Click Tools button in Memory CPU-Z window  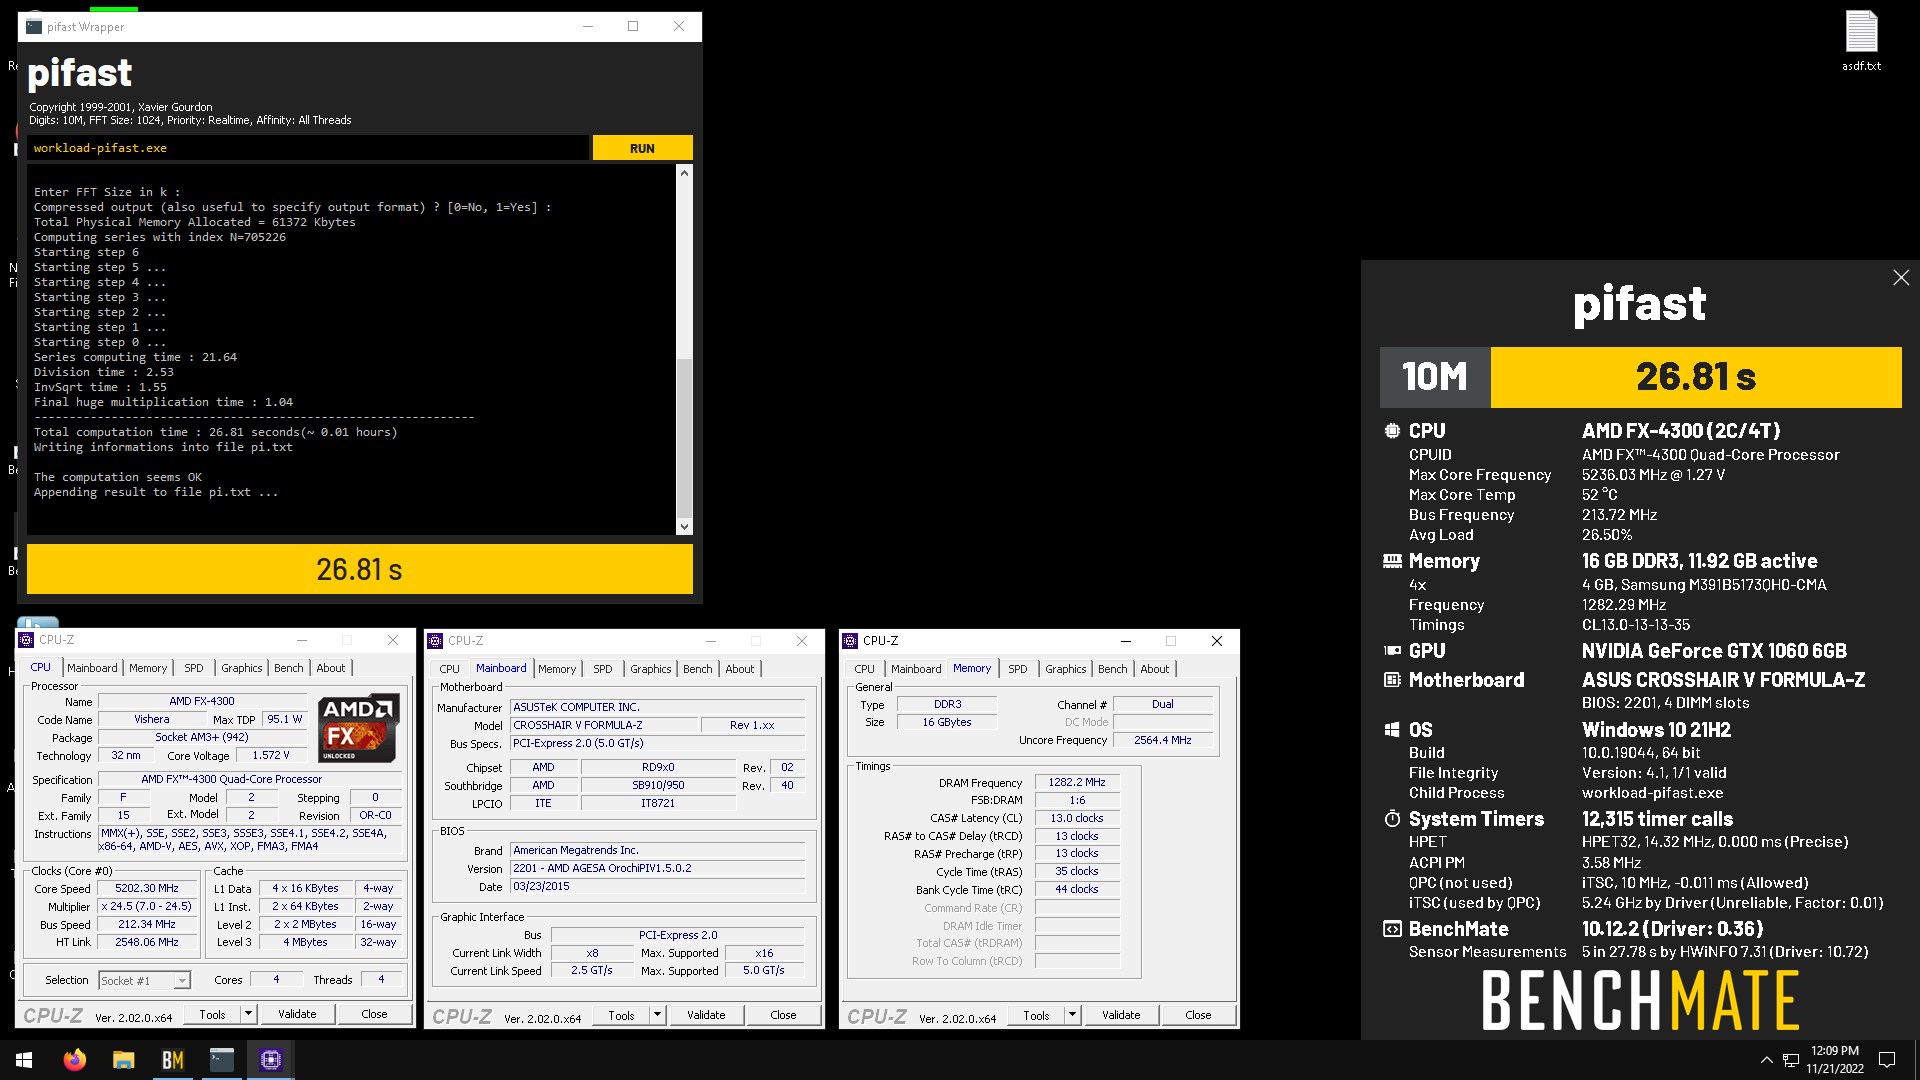coord(1036,1015)
